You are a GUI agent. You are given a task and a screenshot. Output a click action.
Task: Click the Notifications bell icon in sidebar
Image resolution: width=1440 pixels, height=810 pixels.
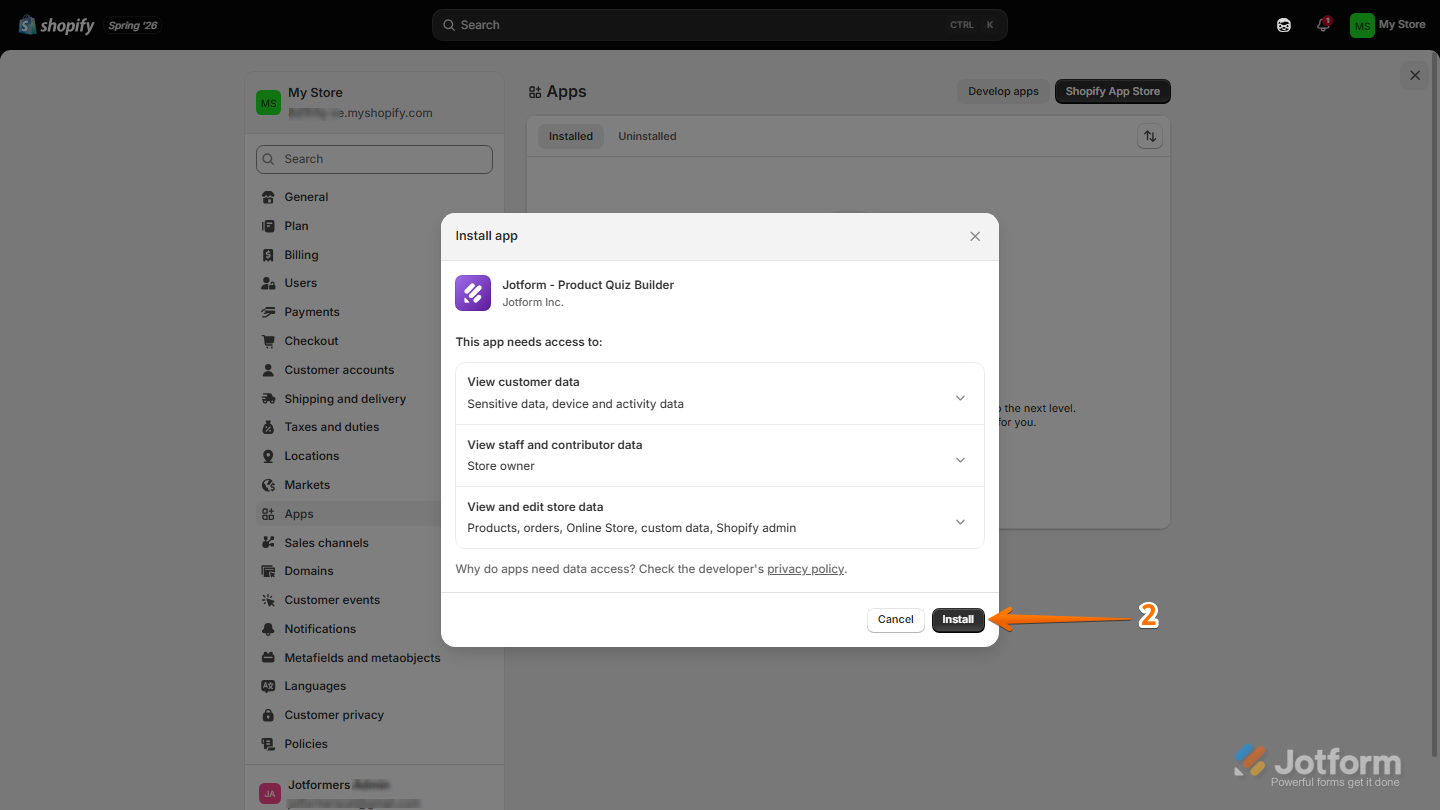(x=268, y=629)
